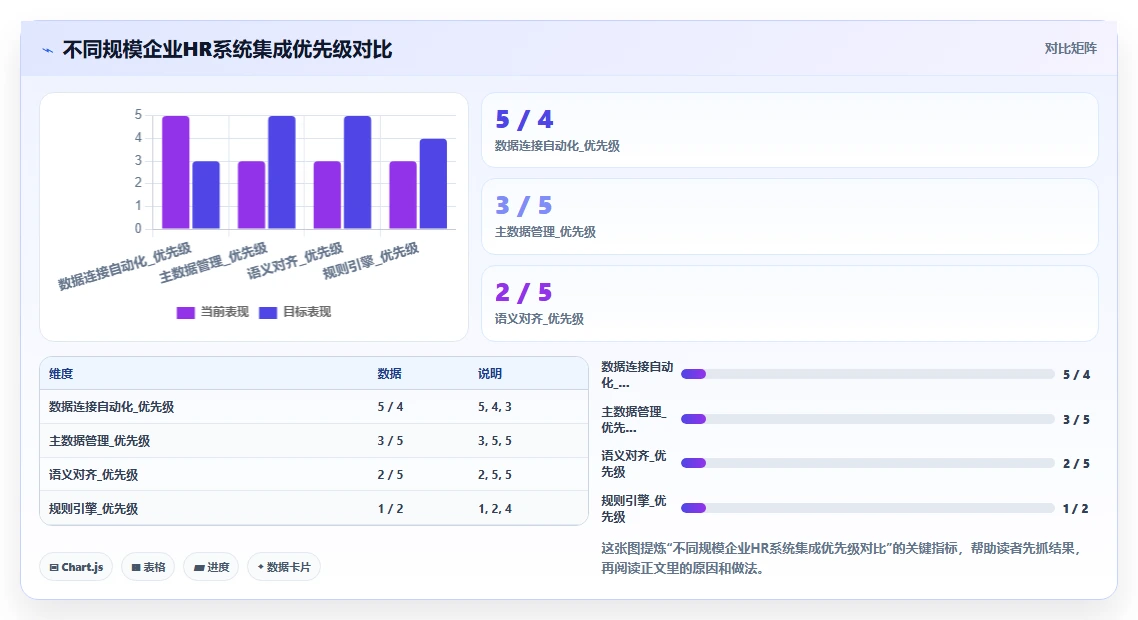1138x620 pixels.
Task: Click the 数据 column header
Action: [389, 374]
